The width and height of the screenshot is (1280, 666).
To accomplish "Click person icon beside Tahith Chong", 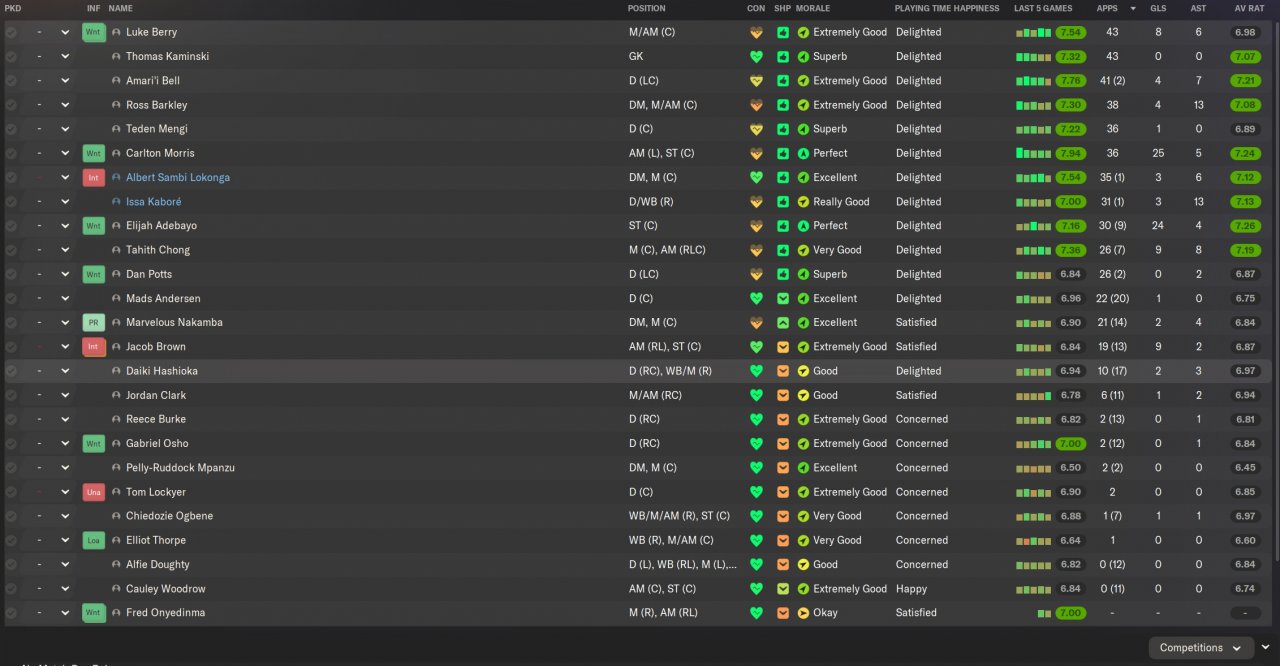I will coord(116,250).
